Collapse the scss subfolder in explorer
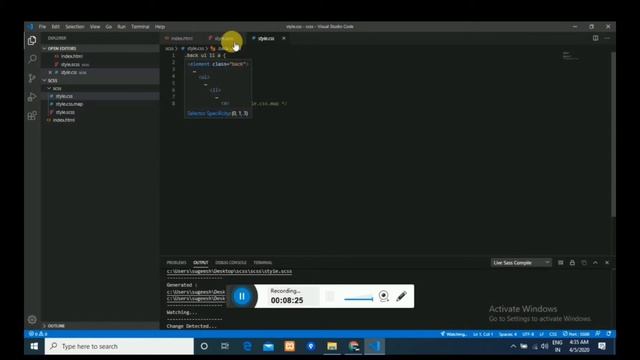This screenshot has height=360, width=640. click(x=100, y=88)
